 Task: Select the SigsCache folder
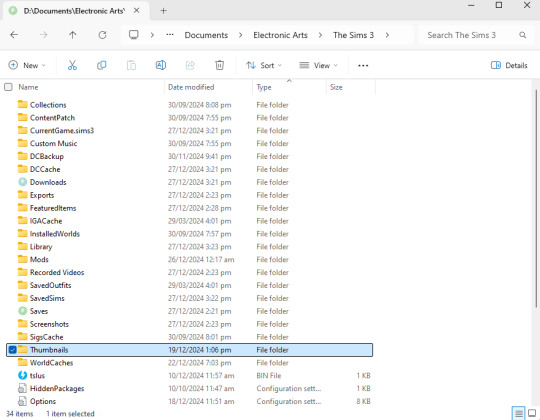click(46, 337)
